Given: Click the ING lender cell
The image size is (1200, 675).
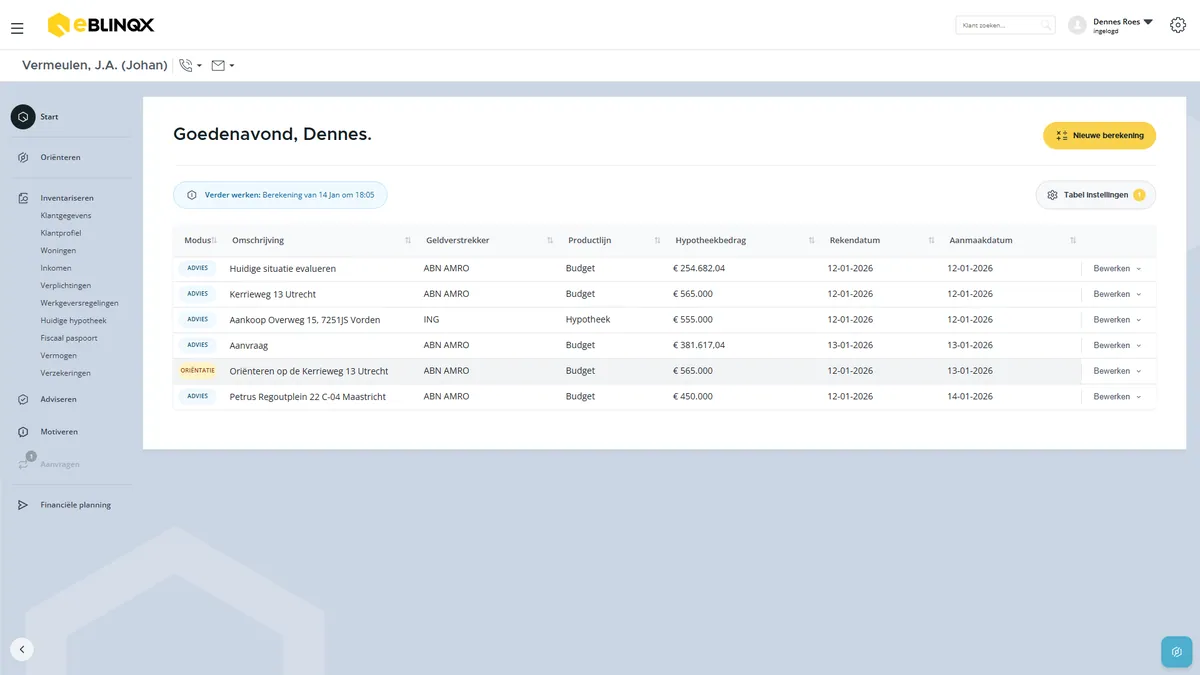Looking at the screenshot, I should pyautogui.click(x=431, y=320).
